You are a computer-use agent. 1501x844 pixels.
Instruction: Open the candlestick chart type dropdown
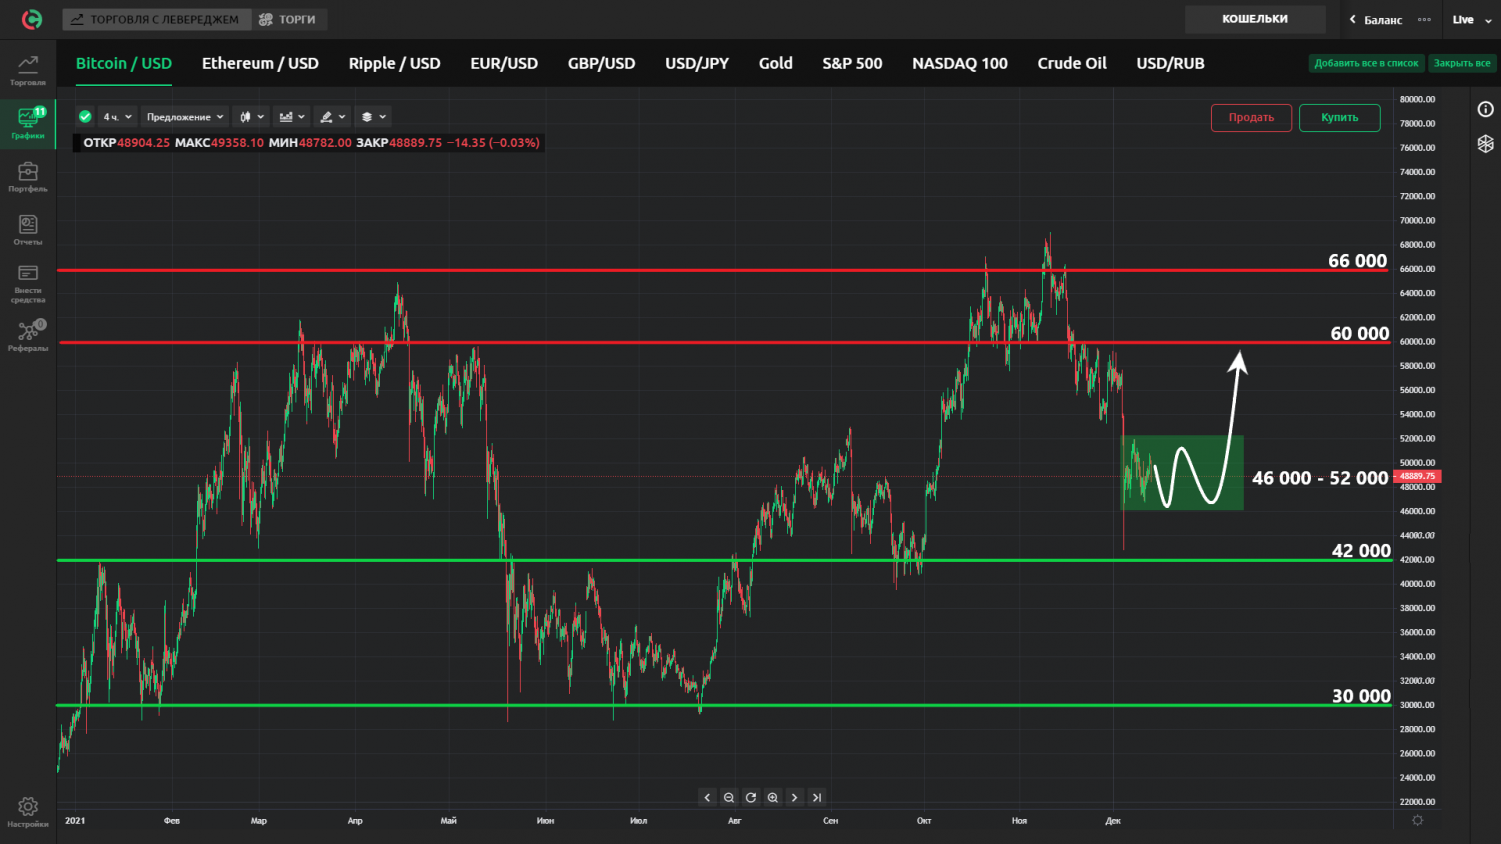pos(251,117)
